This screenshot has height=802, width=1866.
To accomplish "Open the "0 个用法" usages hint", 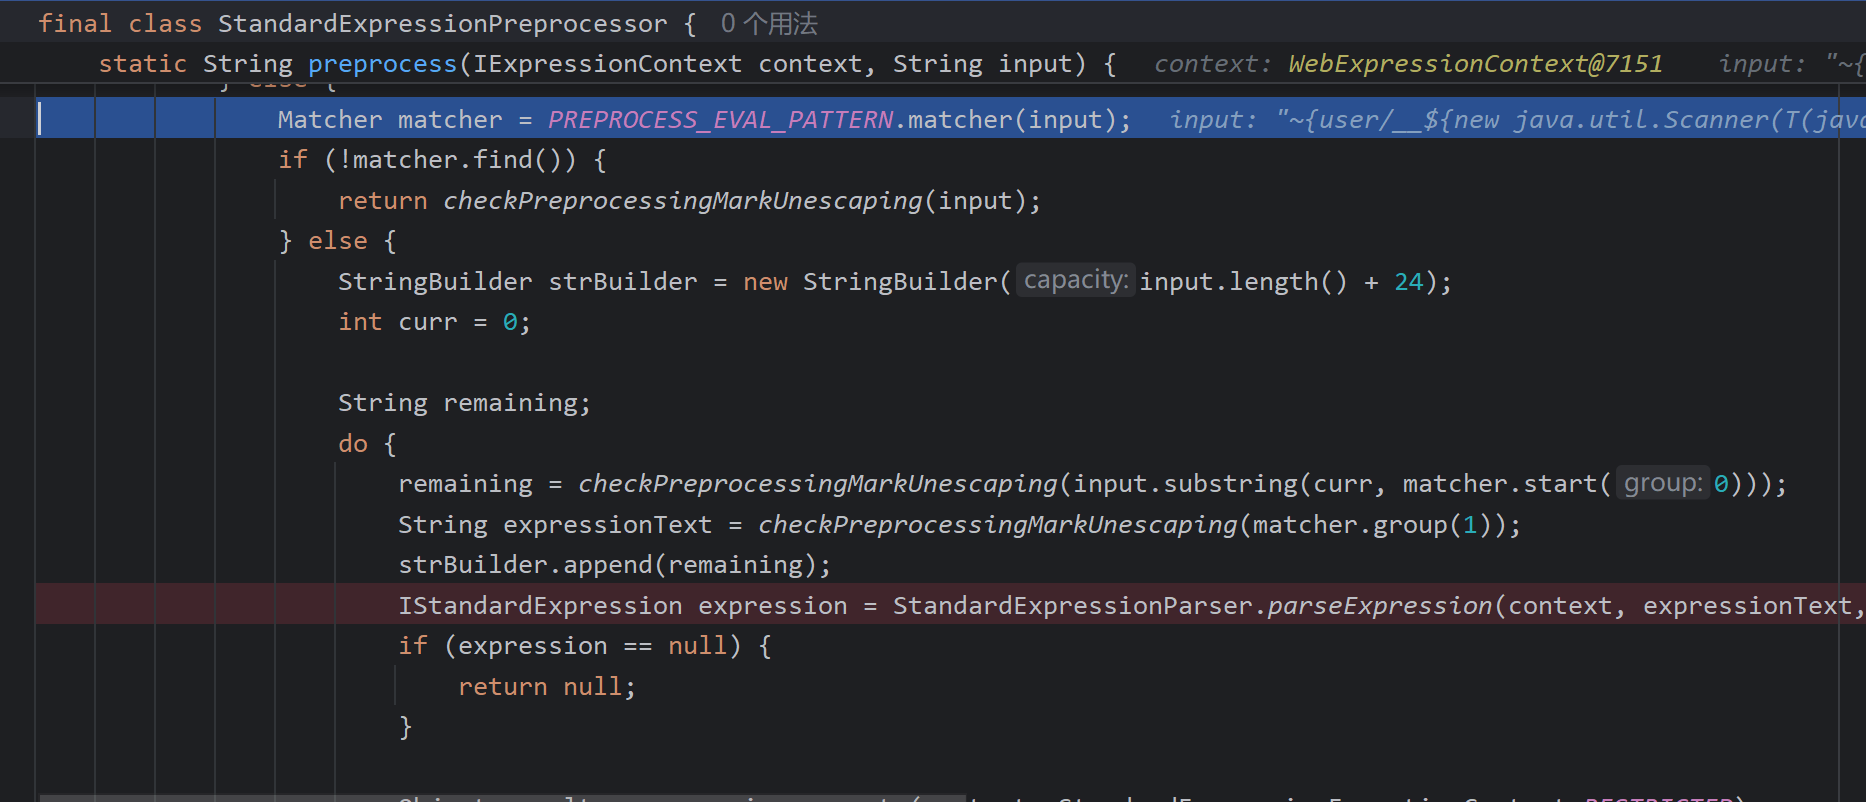I will pyautogui.click(x=769, y=23).
